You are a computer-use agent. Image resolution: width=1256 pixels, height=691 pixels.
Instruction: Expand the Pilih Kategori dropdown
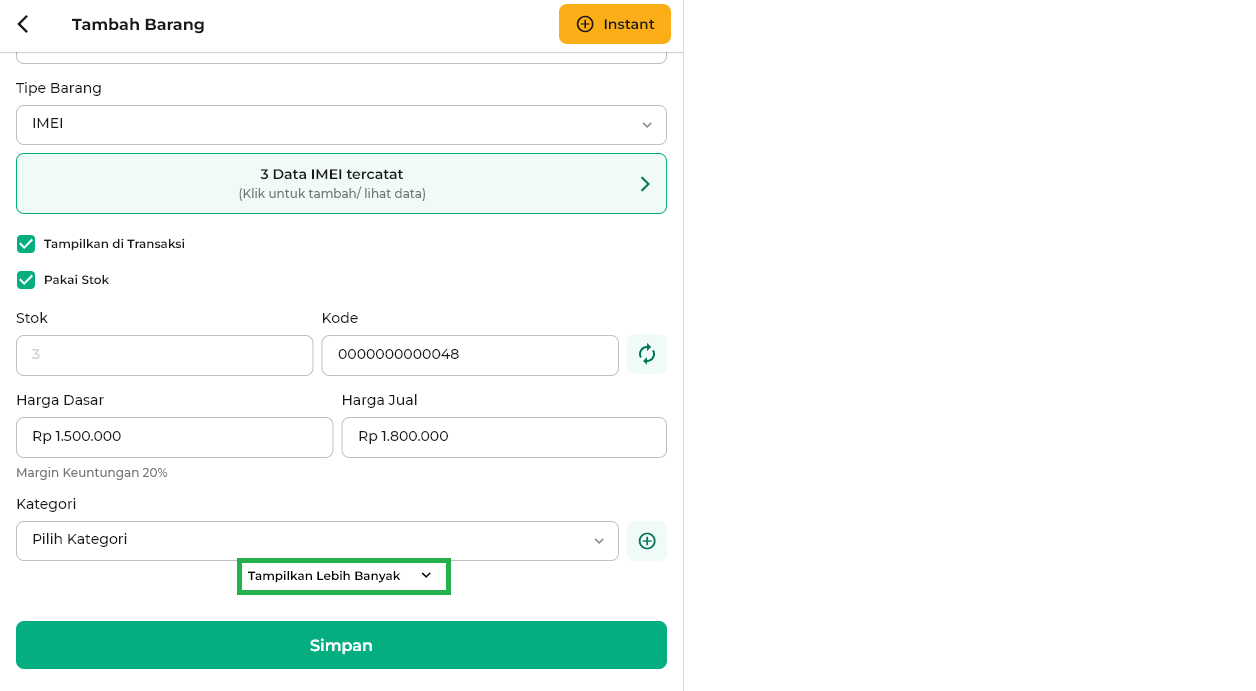pyautogui.click(x=317, y=541)
